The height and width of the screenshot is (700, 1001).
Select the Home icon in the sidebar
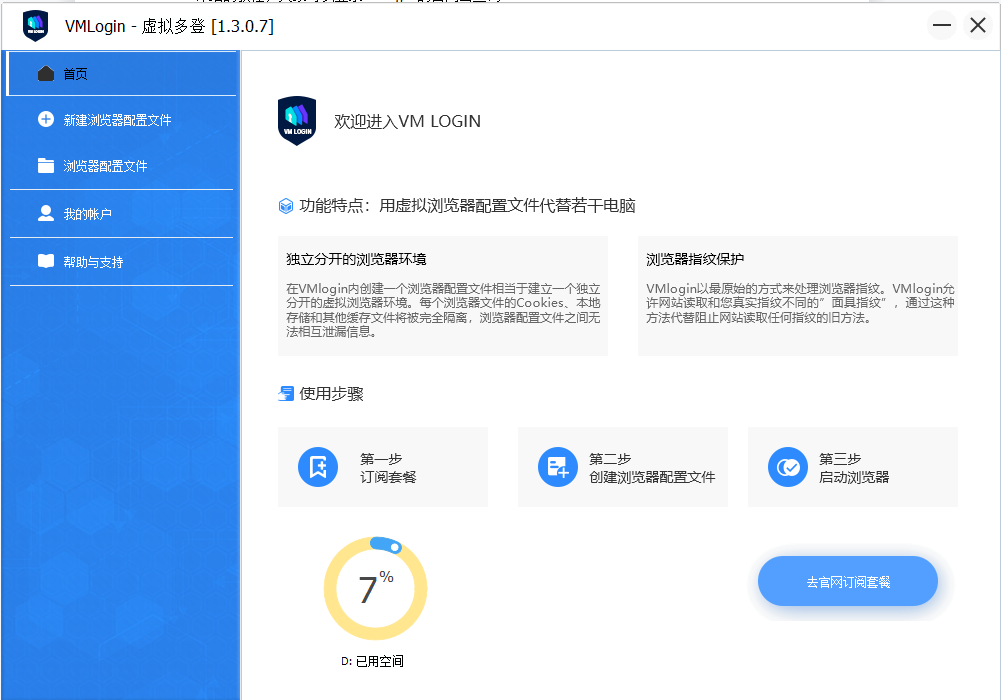pos(44,72)
